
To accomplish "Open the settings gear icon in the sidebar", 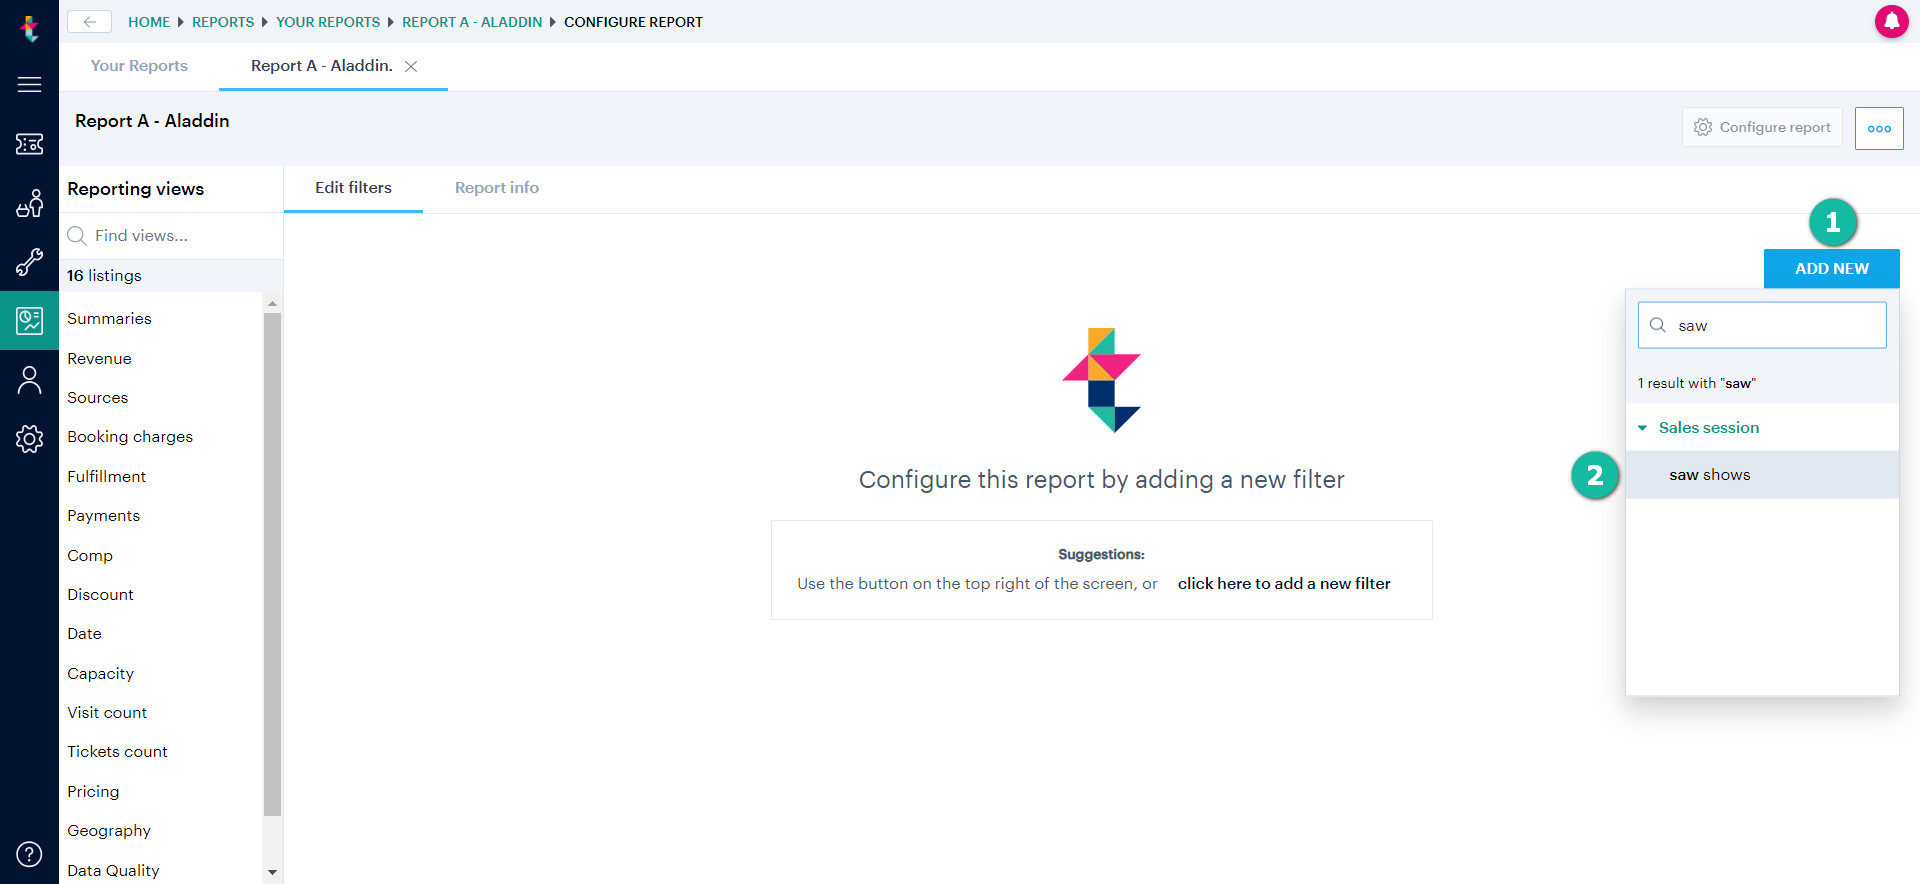I will 29,438.
